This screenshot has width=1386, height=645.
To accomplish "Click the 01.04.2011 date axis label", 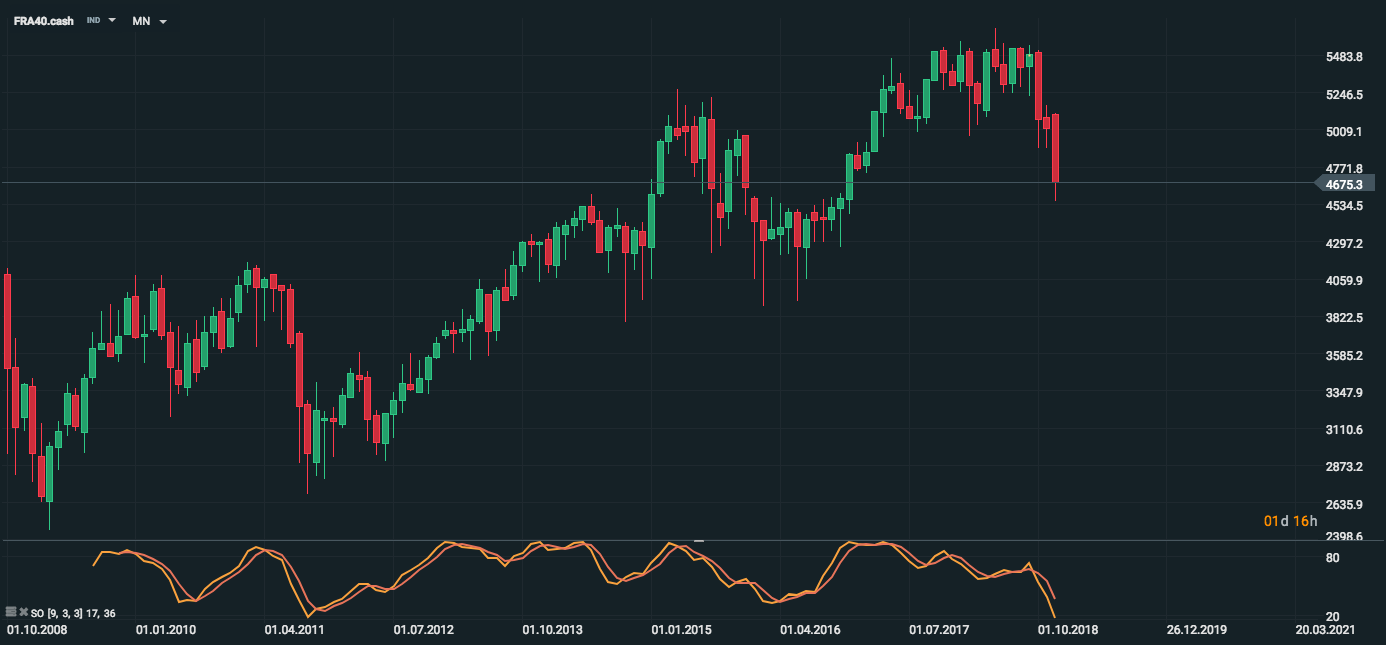I will (x=295, y=631).
